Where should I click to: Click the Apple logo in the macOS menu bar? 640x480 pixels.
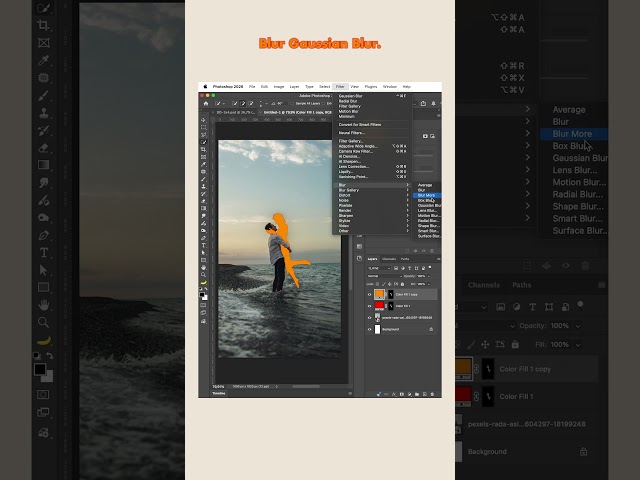tap(205, 87)
